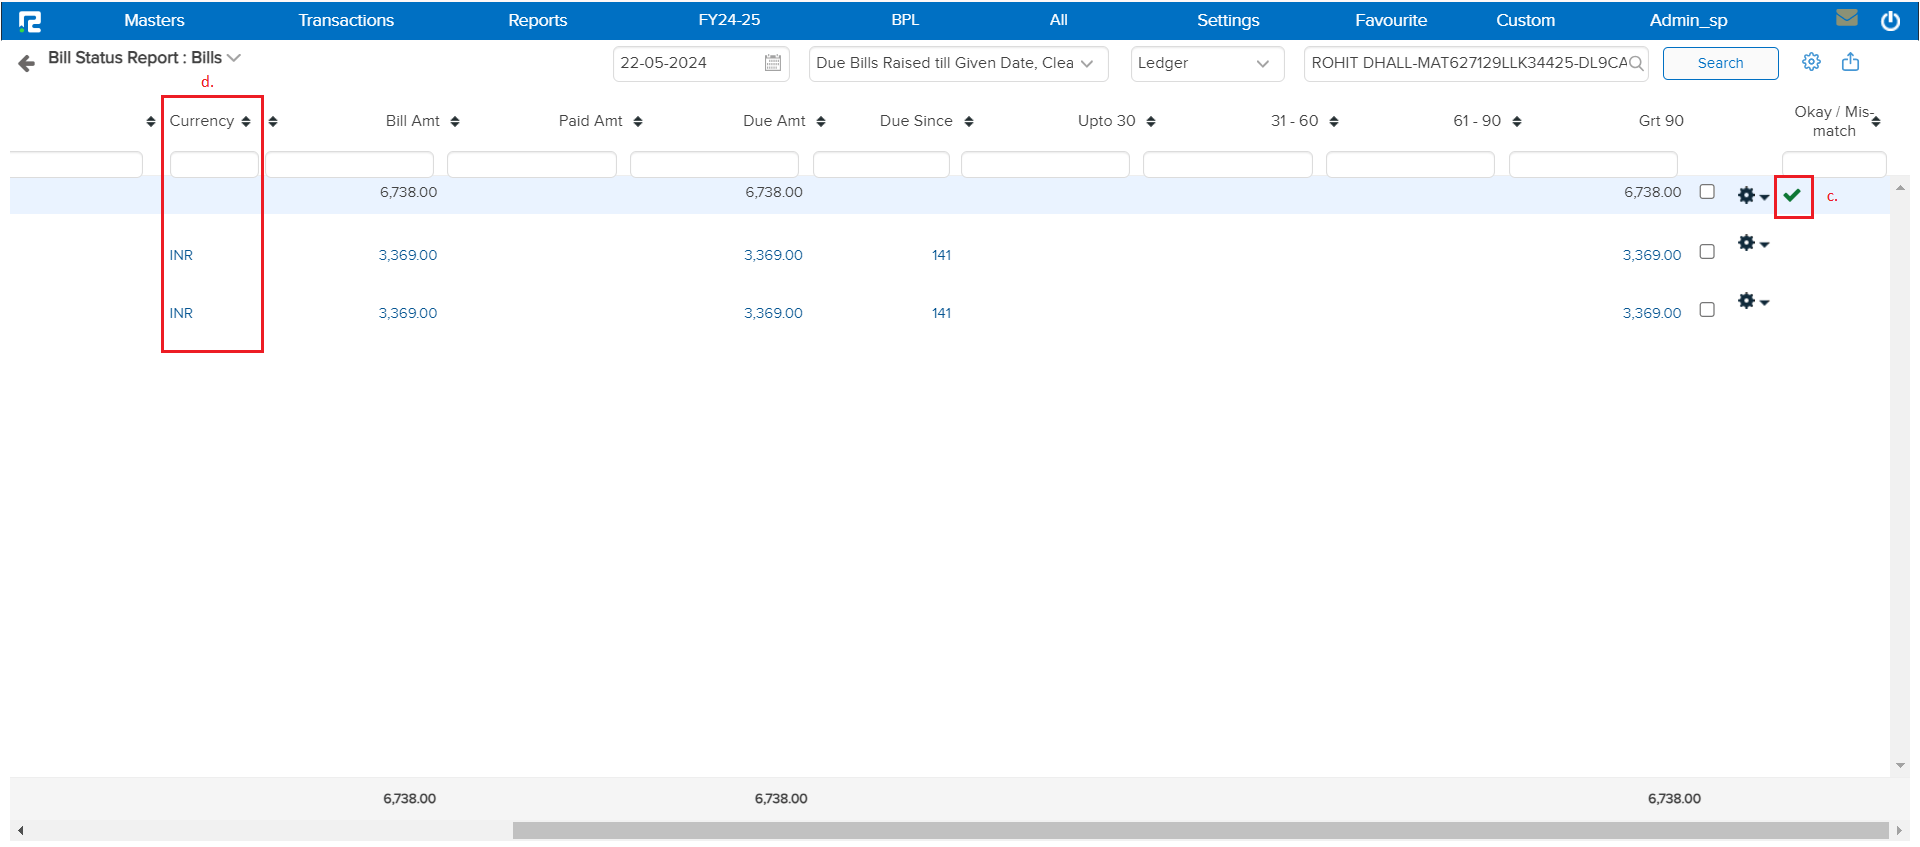This screenshot has height=847, width=1920.
Task: Open the mail envelope icon
Action: pos(1847,18)
